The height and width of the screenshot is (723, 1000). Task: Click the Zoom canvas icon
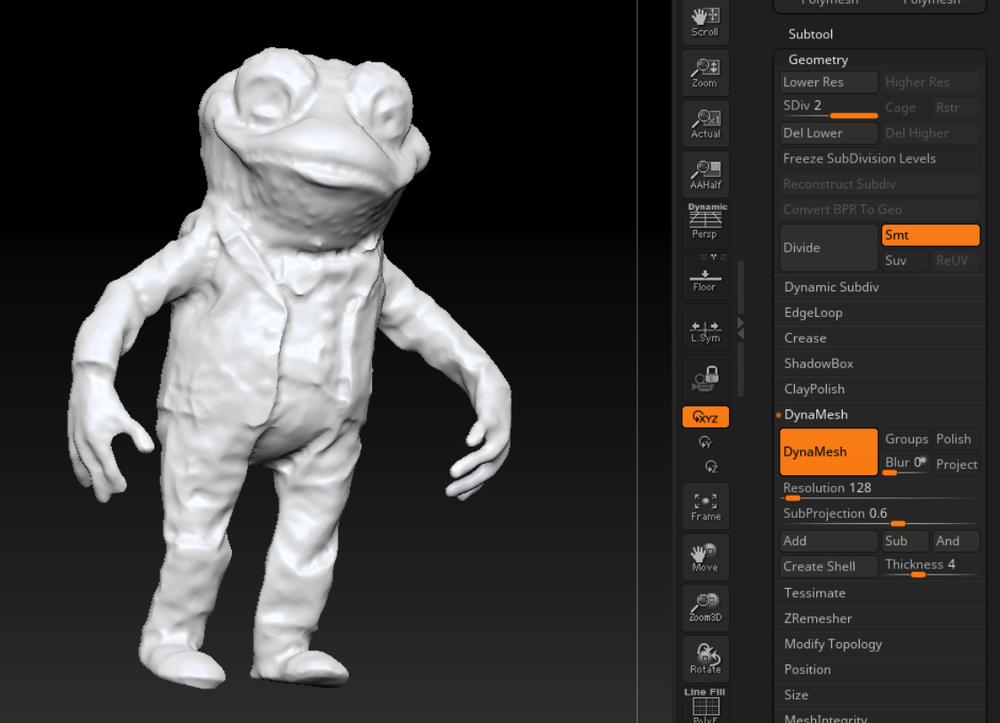pyautogui.click(x=705, y=73)
